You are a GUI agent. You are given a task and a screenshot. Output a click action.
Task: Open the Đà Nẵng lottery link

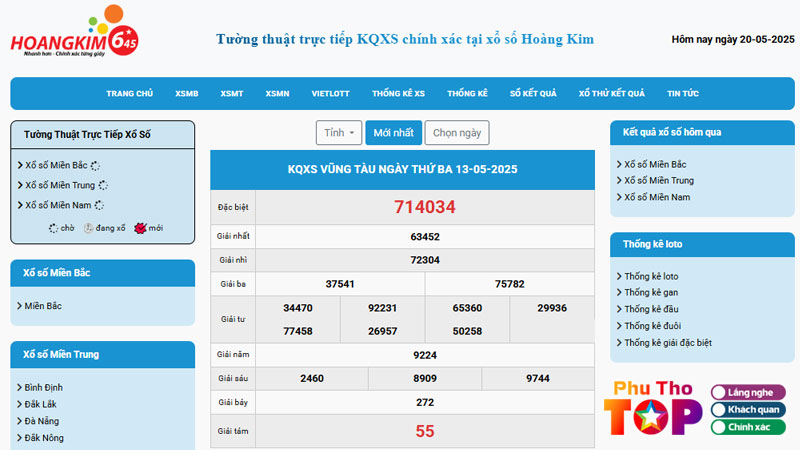coord(41,421)
